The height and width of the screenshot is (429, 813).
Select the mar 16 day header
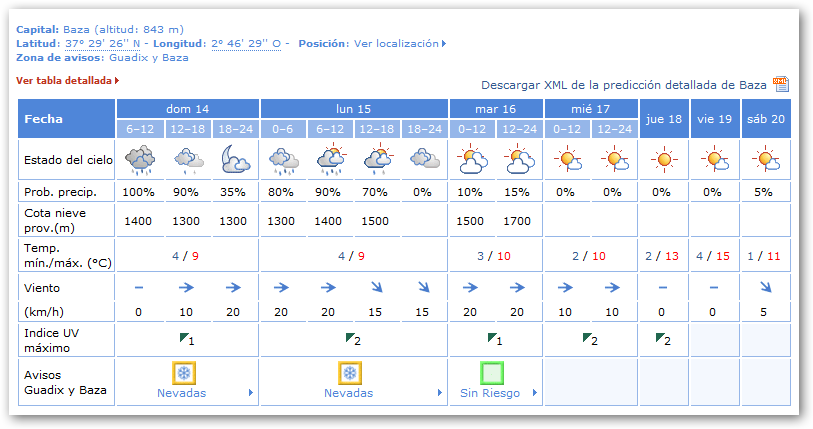click(495, 108)
